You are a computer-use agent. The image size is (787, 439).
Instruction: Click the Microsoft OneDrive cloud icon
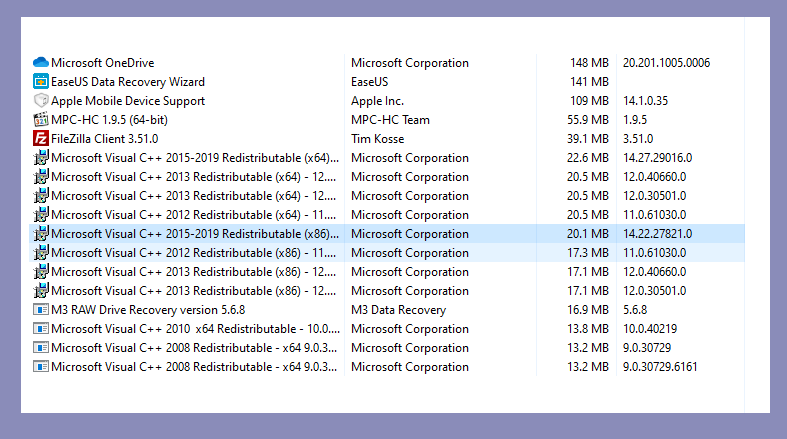point(41,63)
